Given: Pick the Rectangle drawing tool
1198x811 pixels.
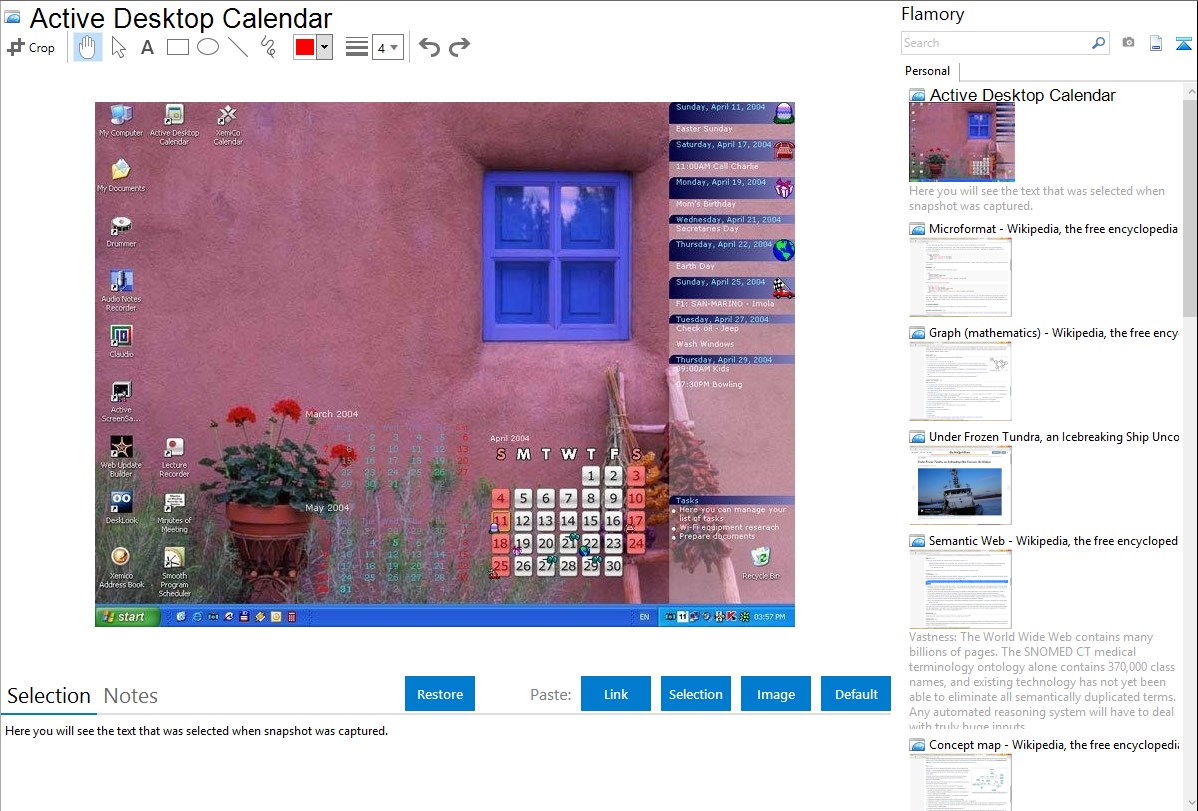Looking at the screenshot, I should tap(177, 47).
